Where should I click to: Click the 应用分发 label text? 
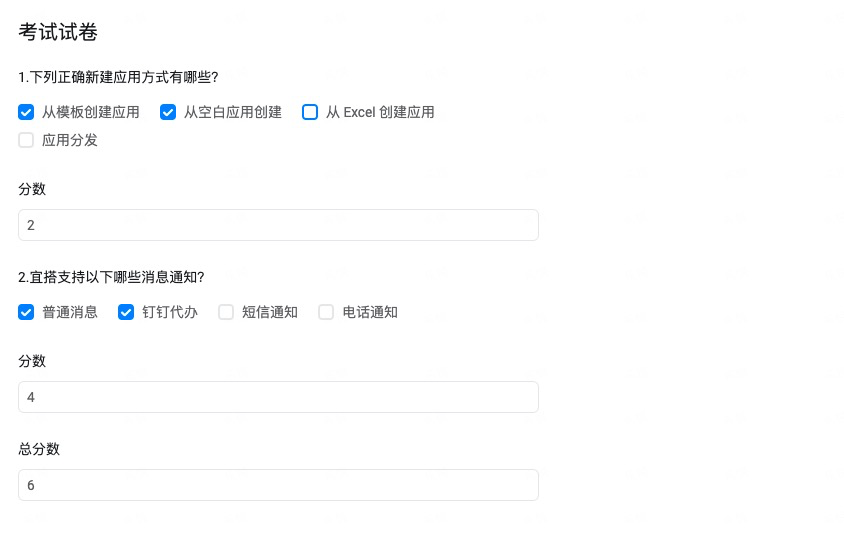(x=69, y=140)
